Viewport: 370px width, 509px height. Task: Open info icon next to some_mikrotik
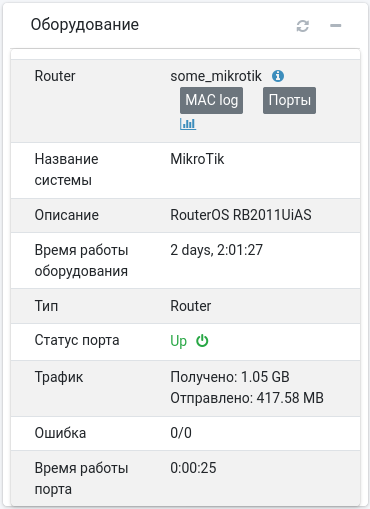click(278, 76)
